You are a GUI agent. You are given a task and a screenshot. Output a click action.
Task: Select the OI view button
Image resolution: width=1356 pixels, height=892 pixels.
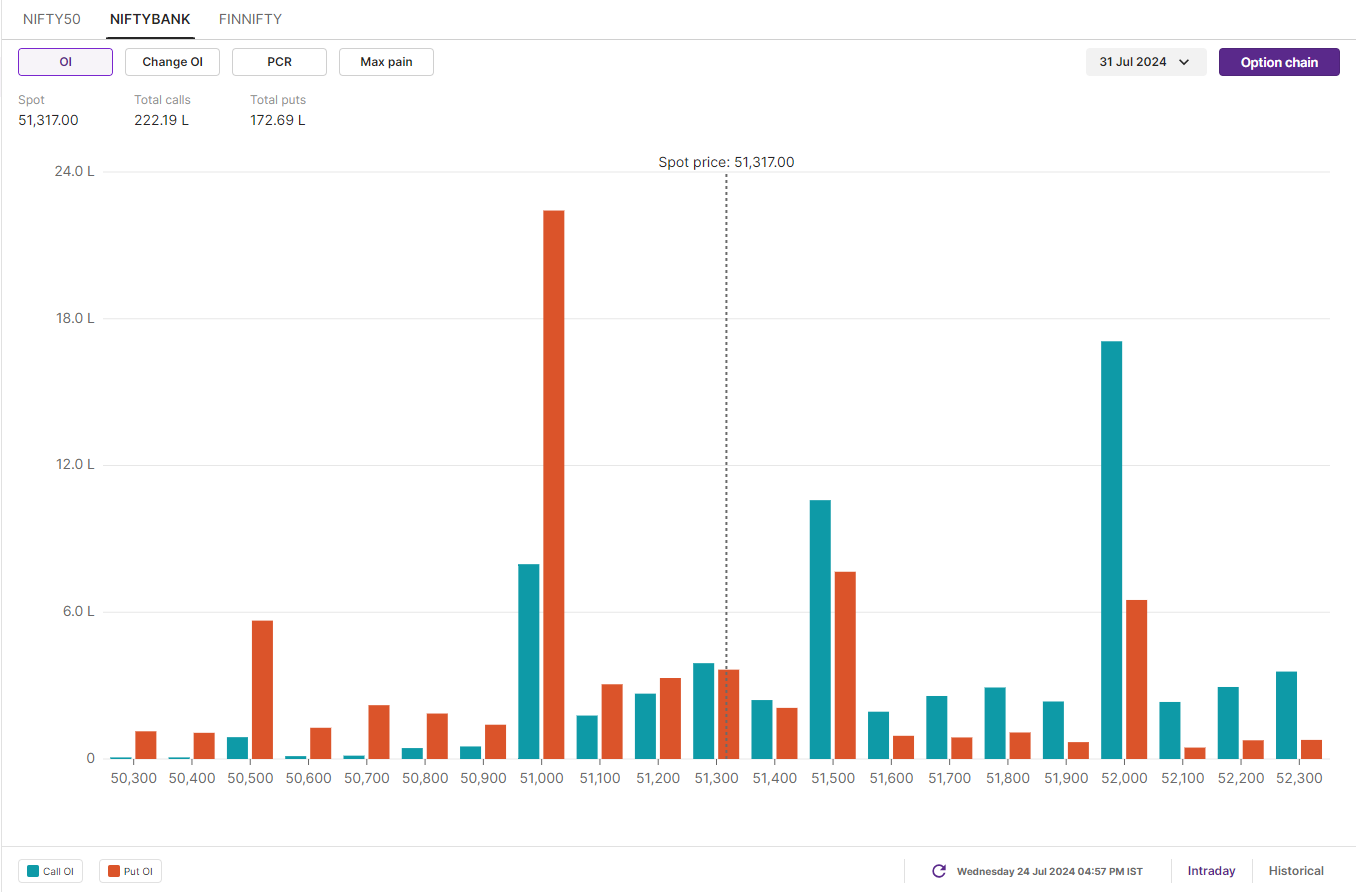[x=65, y=62]
